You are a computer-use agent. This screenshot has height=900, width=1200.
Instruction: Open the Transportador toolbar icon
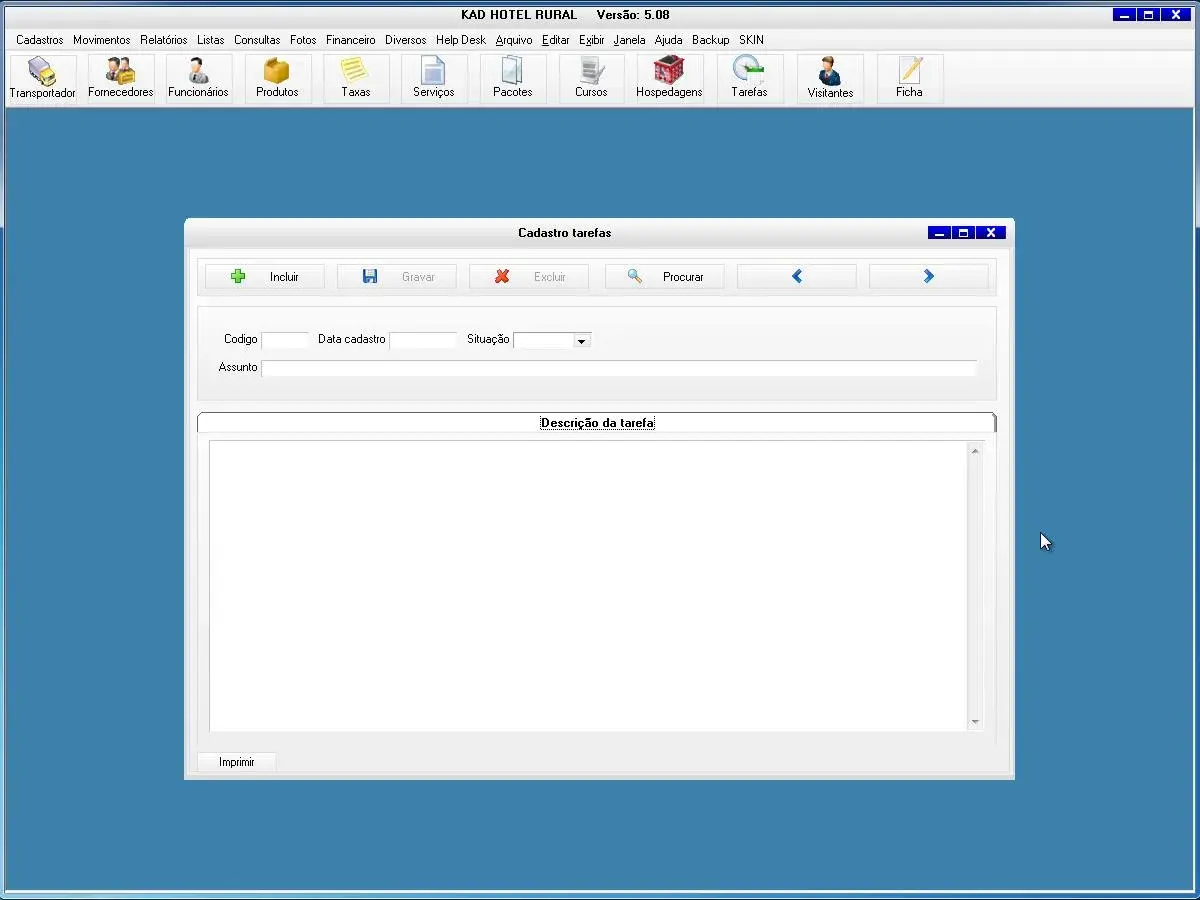point(43,78)
